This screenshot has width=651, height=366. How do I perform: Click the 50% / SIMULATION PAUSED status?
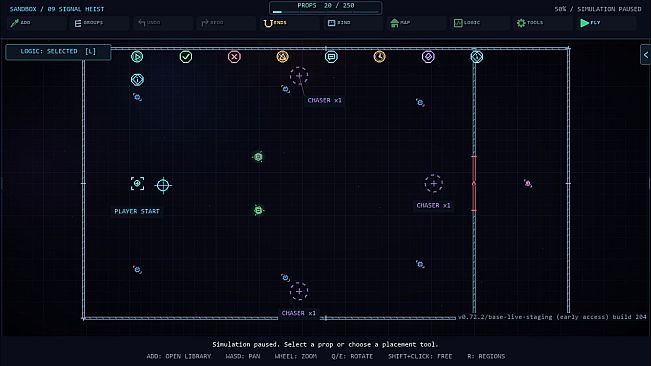(598, 9)
